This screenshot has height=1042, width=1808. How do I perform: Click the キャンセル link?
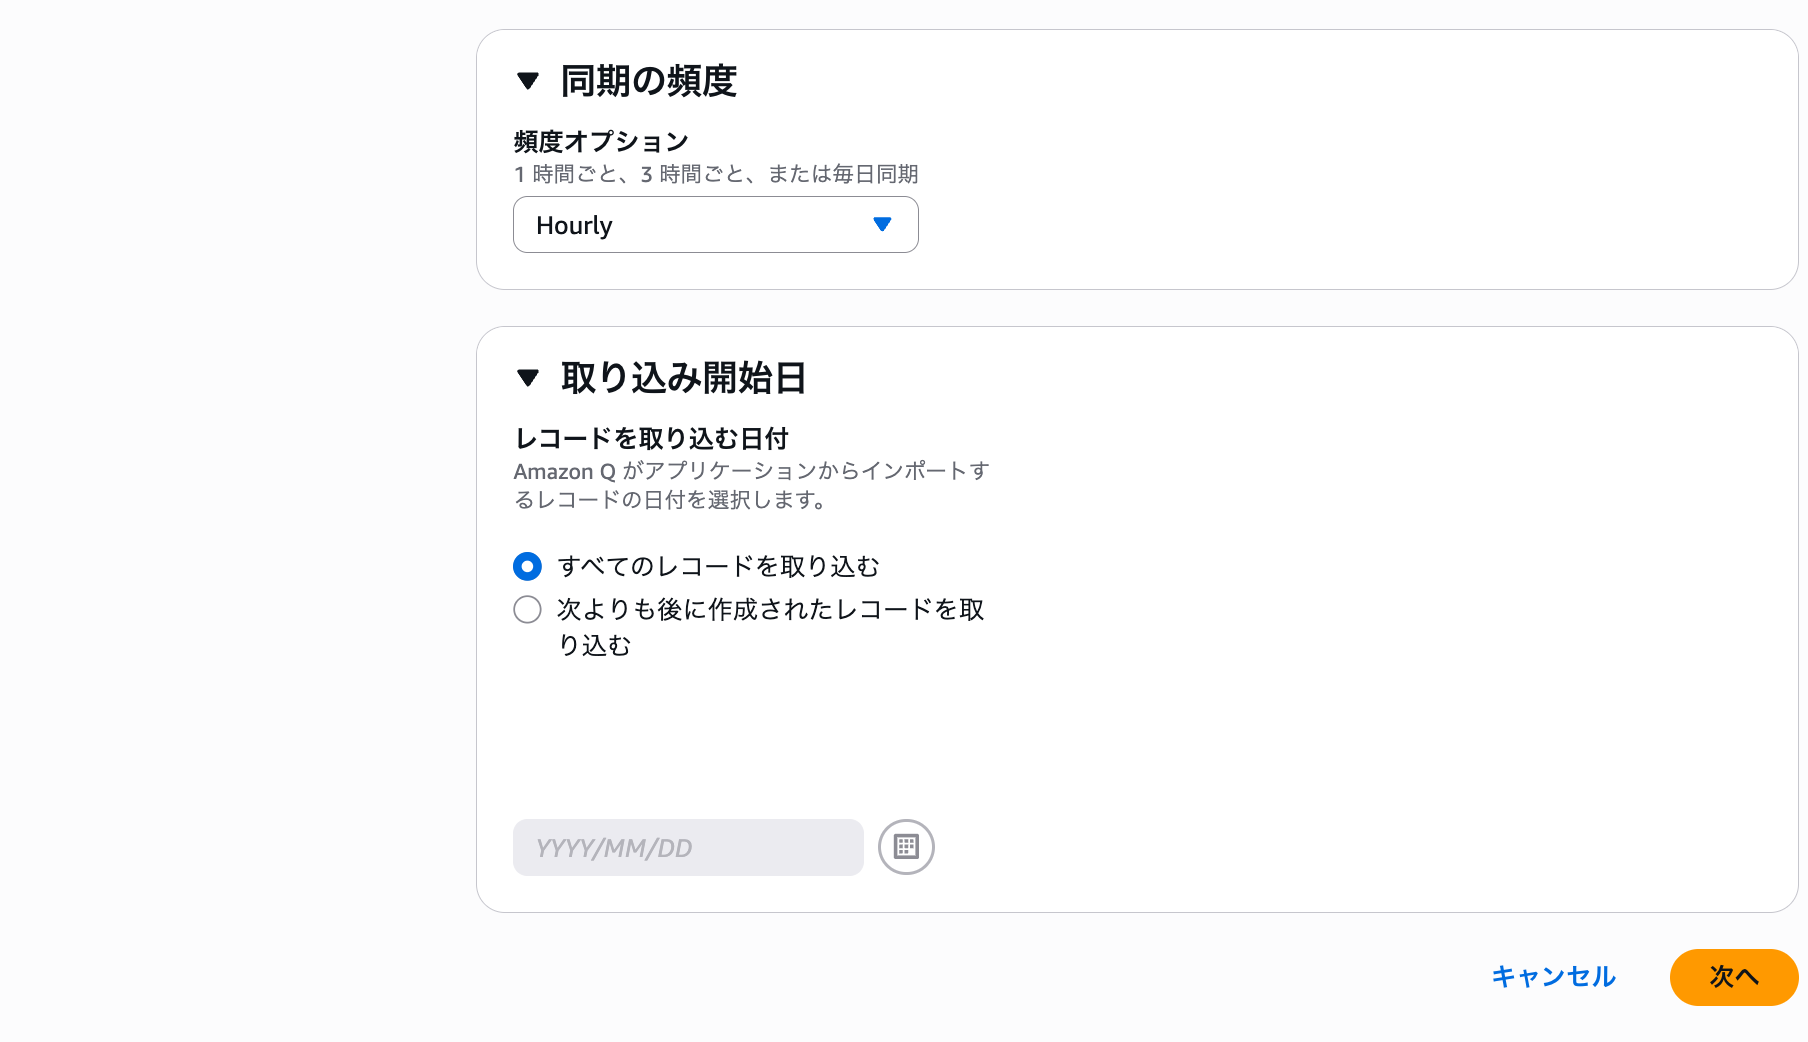[x=1553, y=977]
